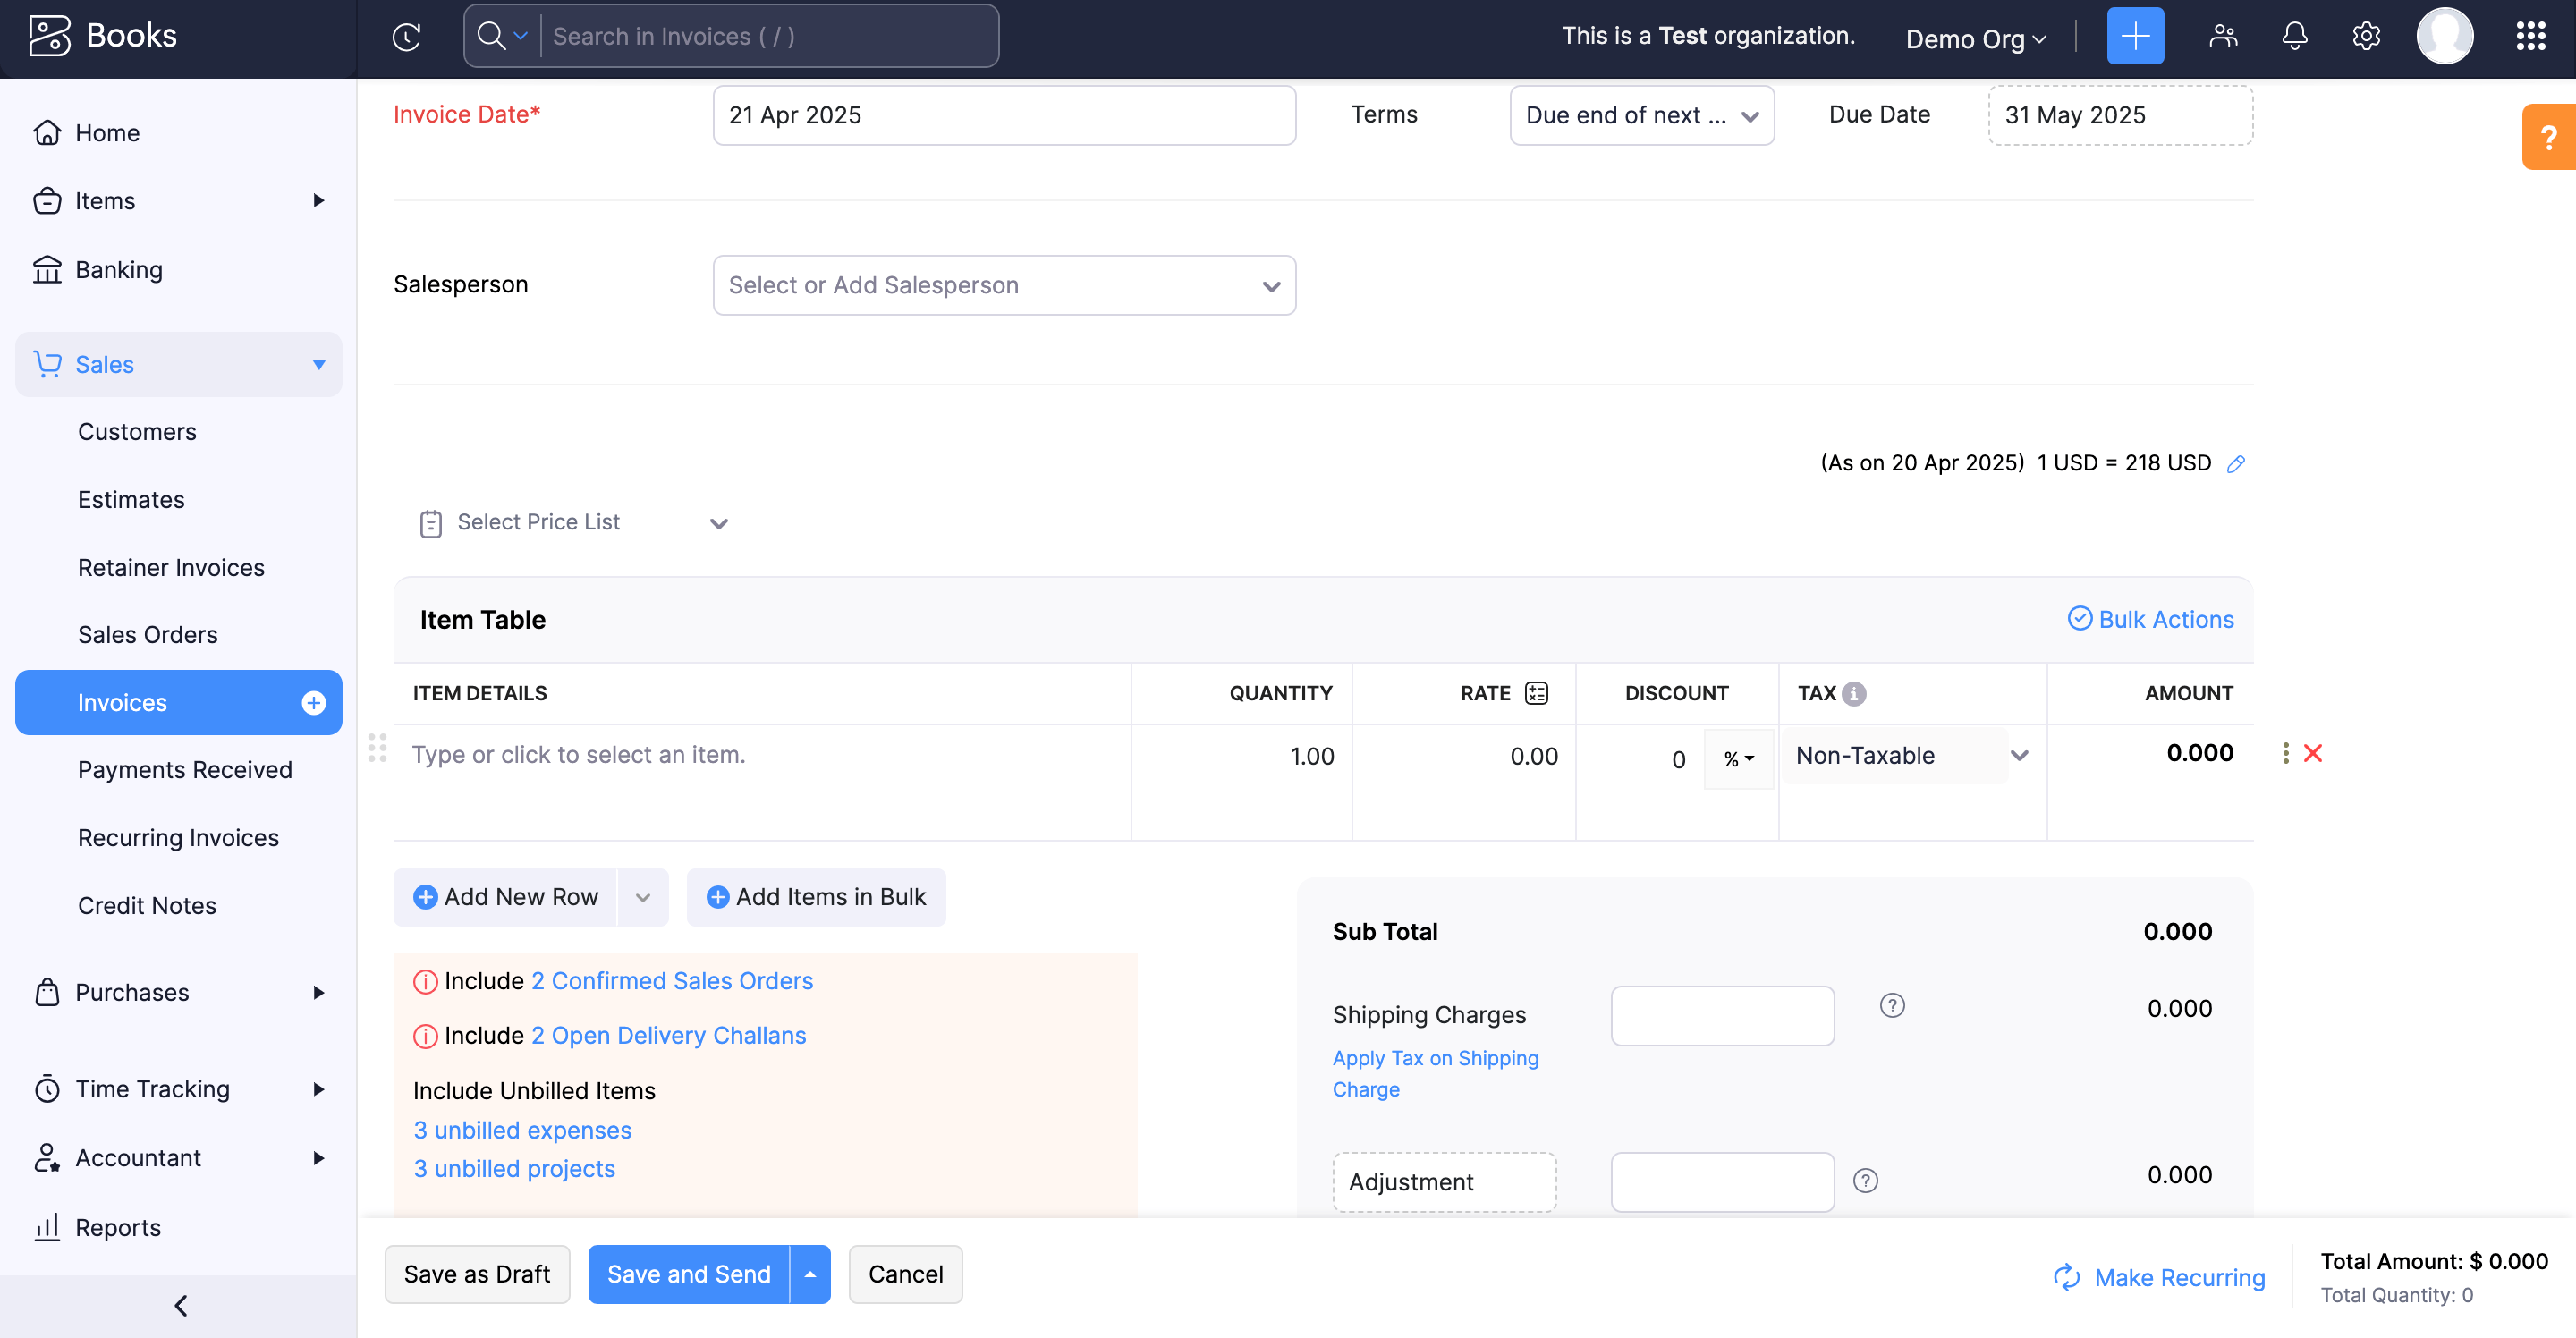2576x1338 pixels.
Task: Click the Bulk Actions icon
Action: tap(2080, 618)
